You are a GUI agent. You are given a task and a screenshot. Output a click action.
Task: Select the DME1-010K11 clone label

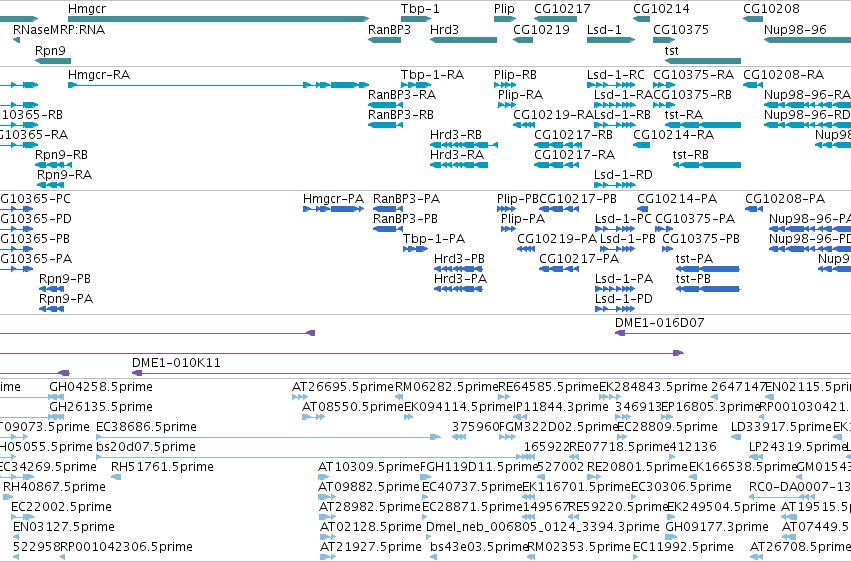pyautogui.click(x=176, y=363)
